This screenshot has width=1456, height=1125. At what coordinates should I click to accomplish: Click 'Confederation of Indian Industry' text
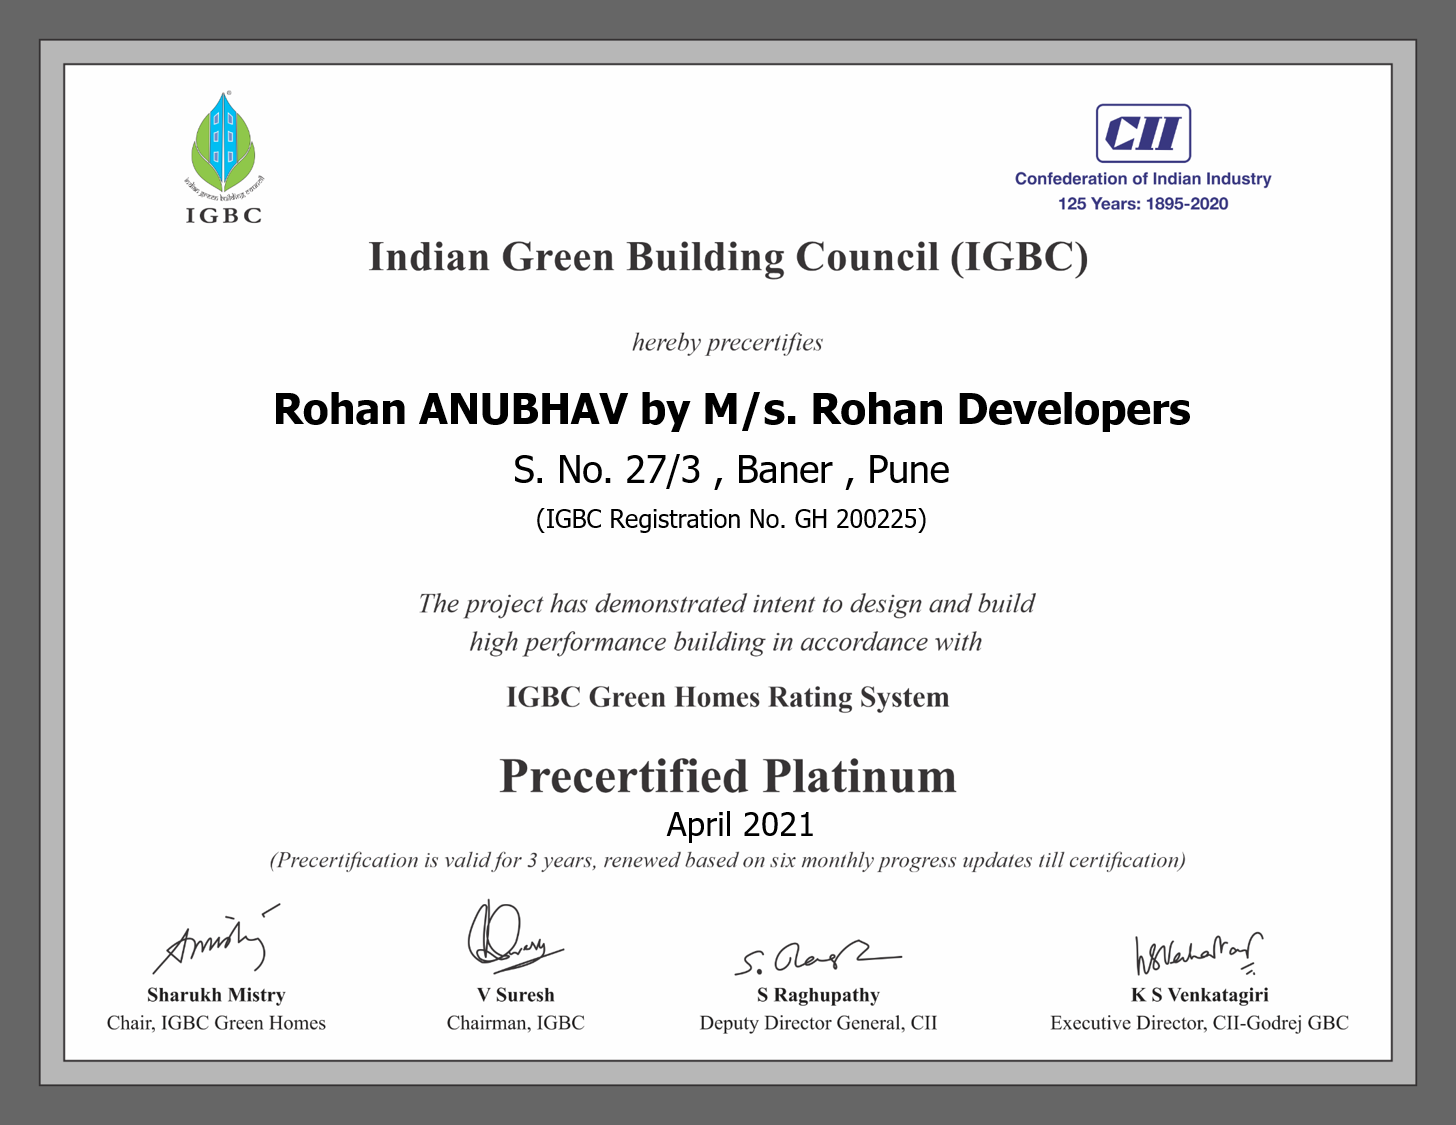pos(1143,179)
